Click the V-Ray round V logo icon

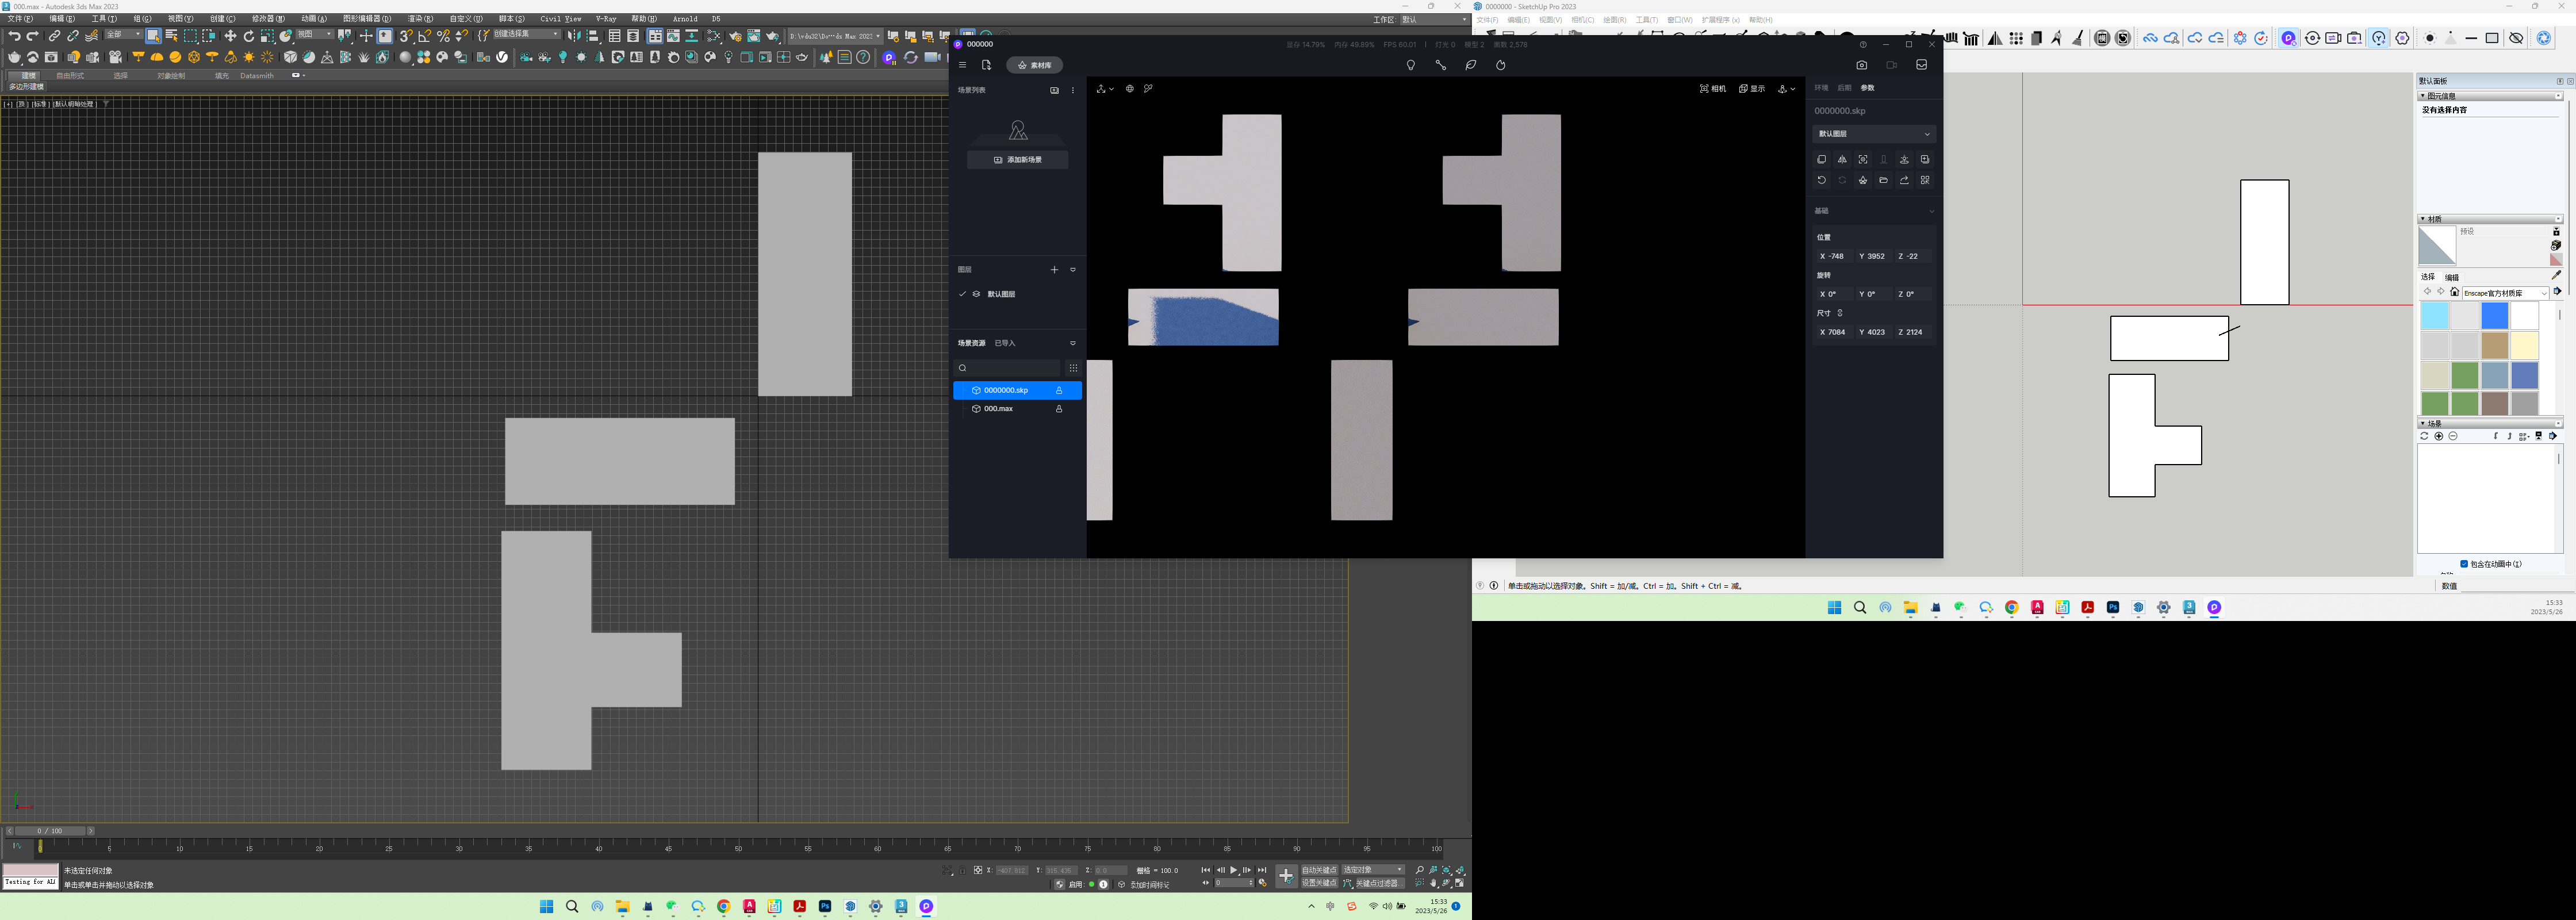tap(502, 57)
